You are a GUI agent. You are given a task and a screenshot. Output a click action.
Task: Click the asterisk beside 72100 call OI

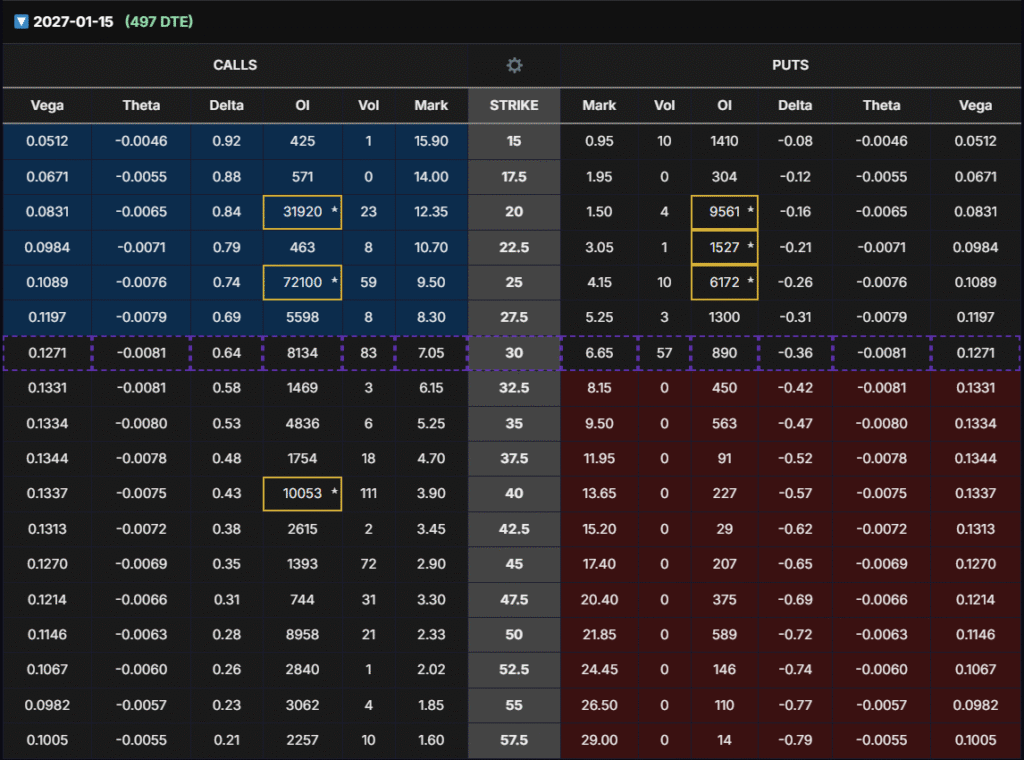tap(333, 283)
